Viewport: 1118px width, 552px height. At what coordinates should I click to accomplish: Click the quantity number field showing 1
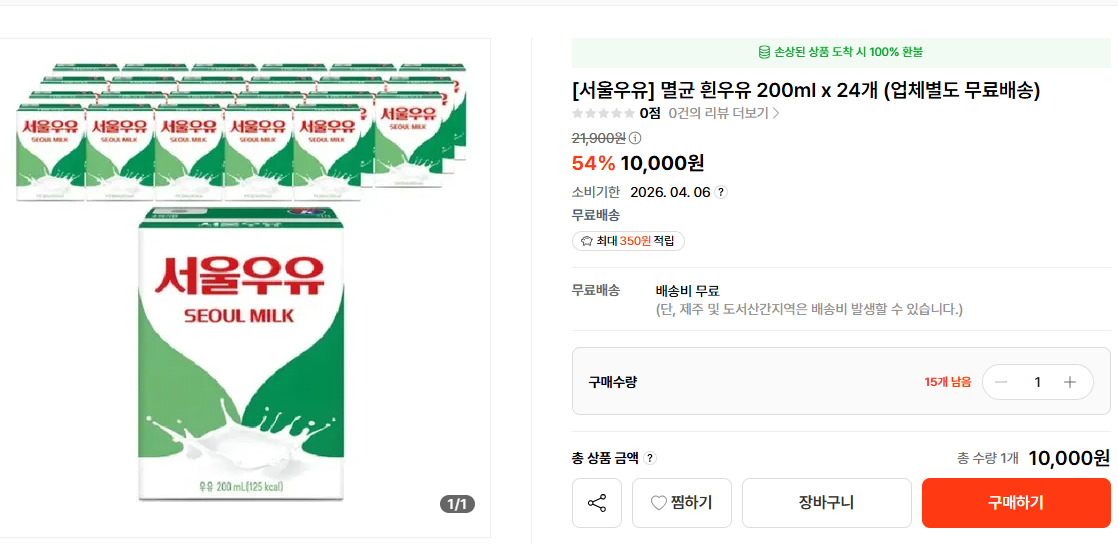[1037, 382]
